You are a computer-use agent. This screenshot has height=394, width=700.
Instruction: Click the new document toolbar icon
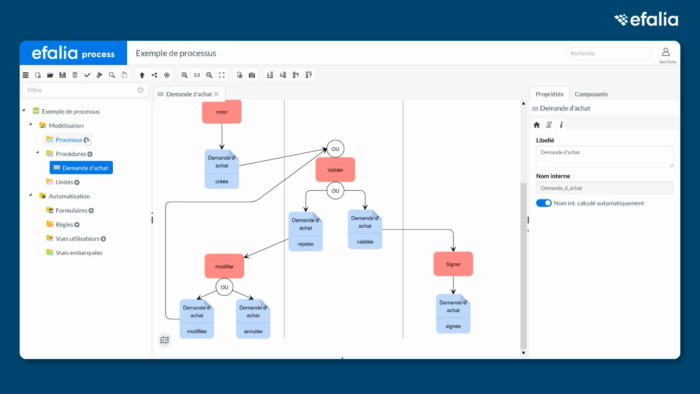(x=38, y=75)
